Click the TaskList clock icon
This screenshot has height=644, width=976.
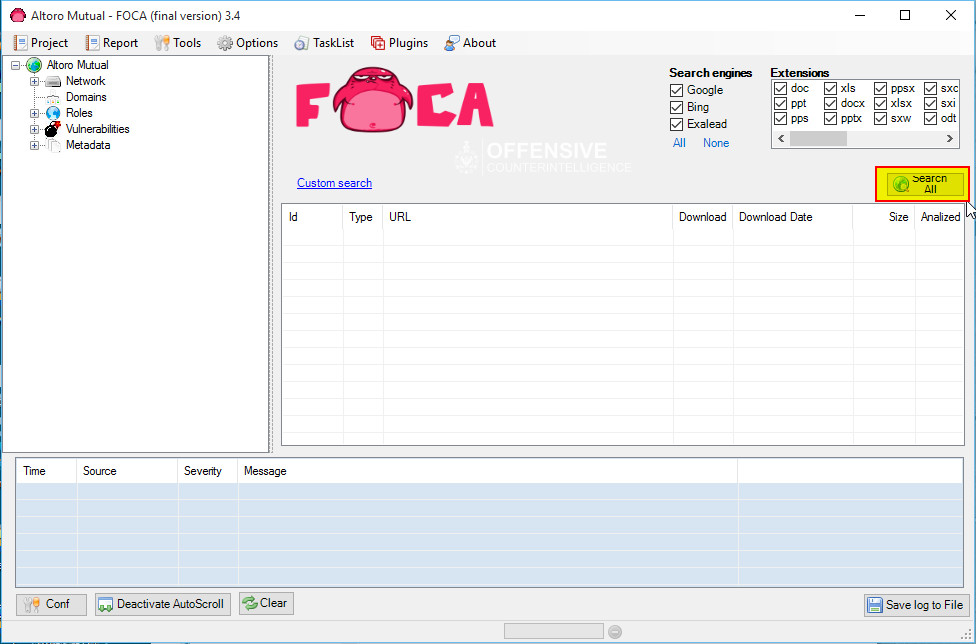[x=301, y=44]
